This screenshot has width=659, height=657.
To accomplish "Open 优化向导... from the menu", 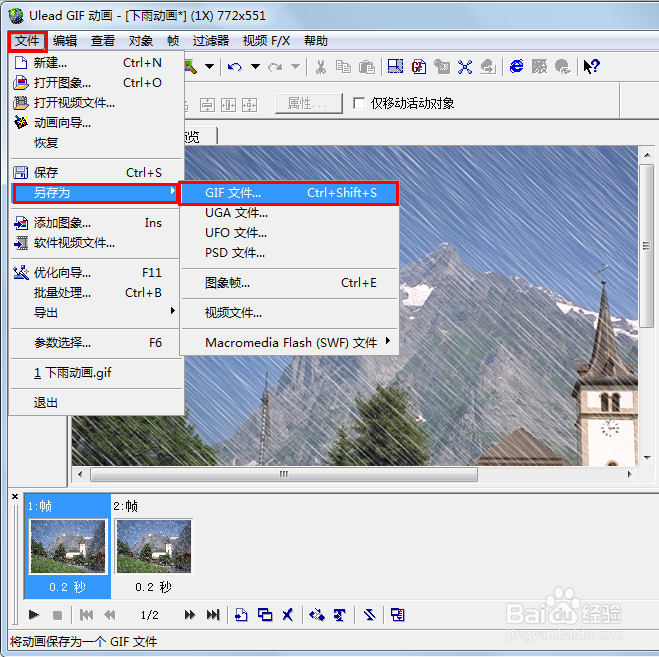I will pos(96,273).
